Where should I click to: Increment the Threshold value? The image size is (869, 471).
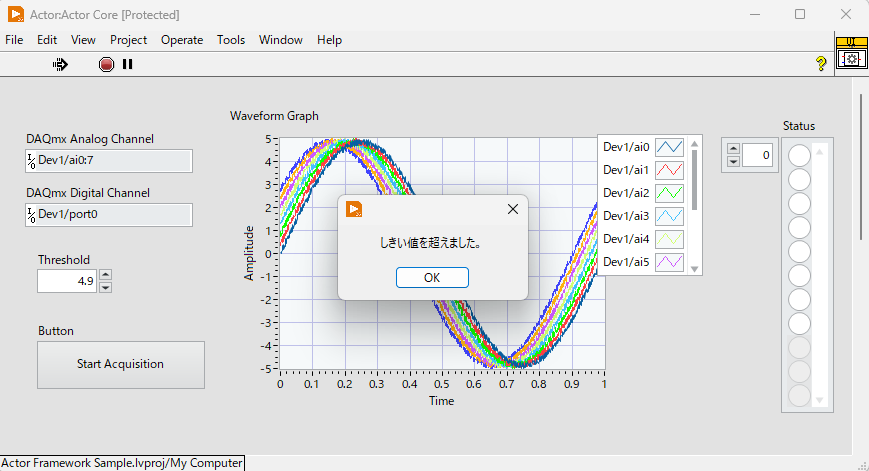(x=105, y=275)
